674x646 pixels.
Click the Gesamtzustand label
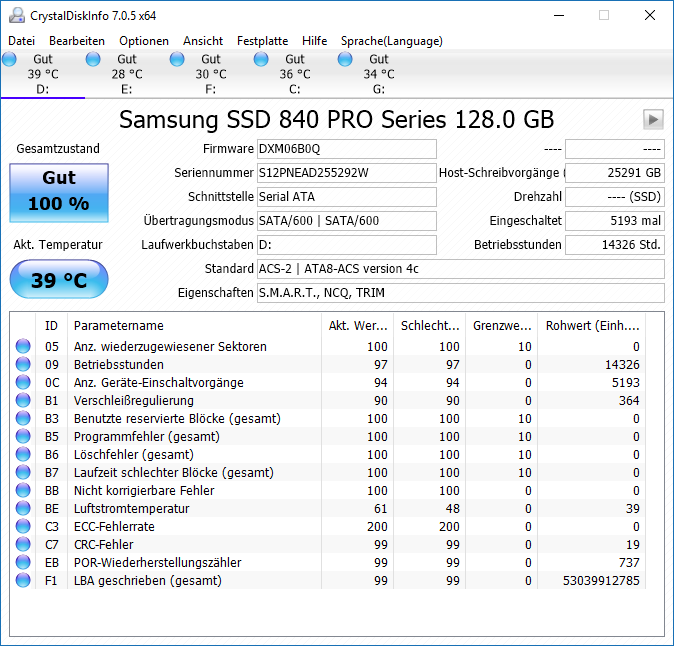[x=58, y=149]
